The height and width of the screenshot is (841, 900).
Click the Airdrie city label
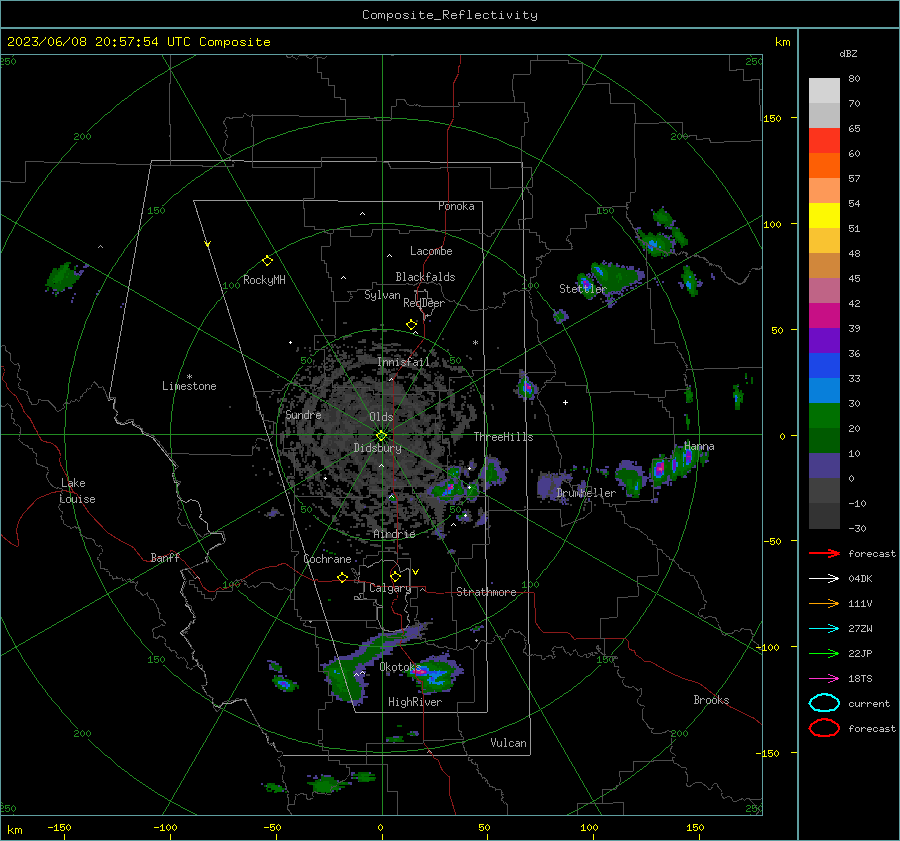click(394, 534)
